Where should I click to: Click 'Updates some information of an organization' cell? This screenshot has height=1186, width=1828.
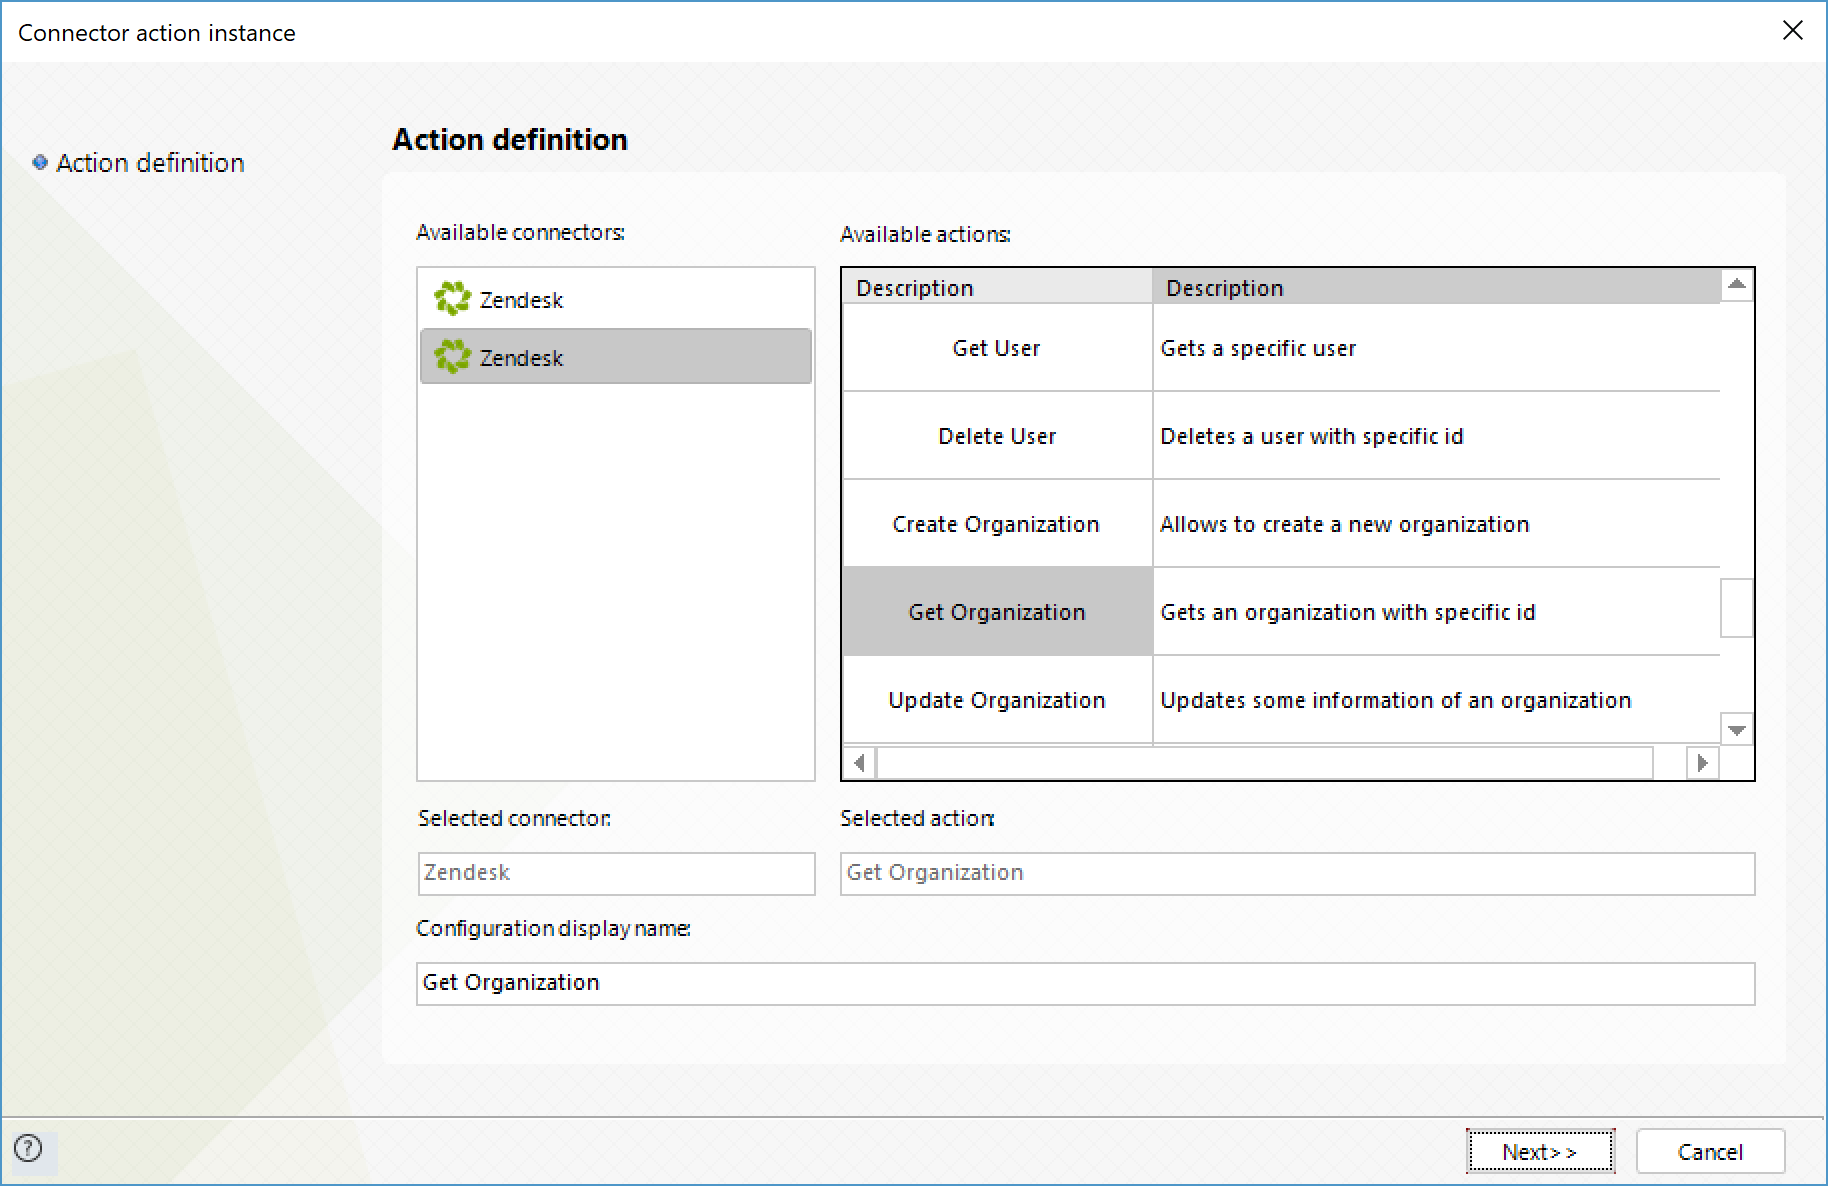click(x=1436, y=700)
